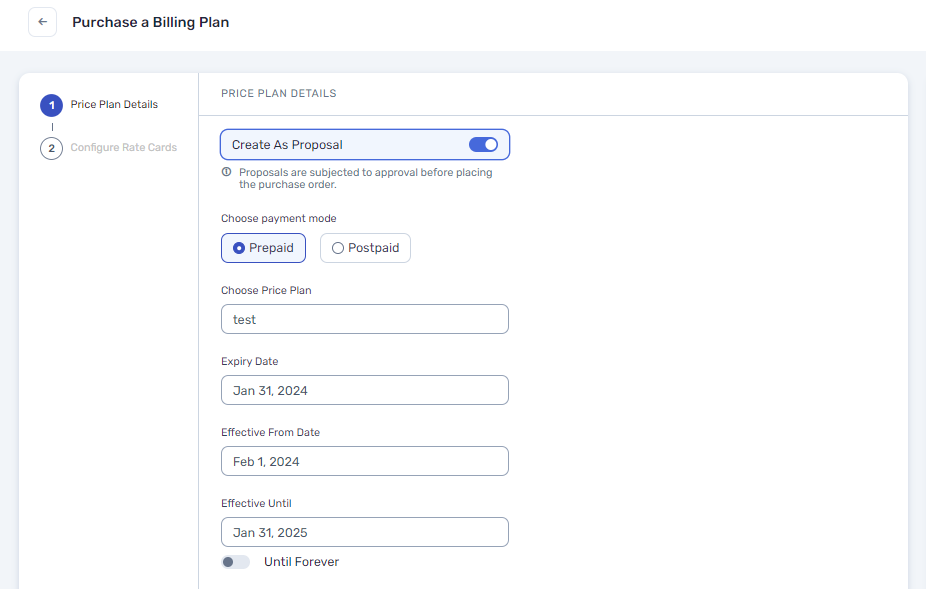Image resolution: width=926 pixels, height=589 pixels.
Task: Enable the Until Forever switch
Action: click(235, 562)
